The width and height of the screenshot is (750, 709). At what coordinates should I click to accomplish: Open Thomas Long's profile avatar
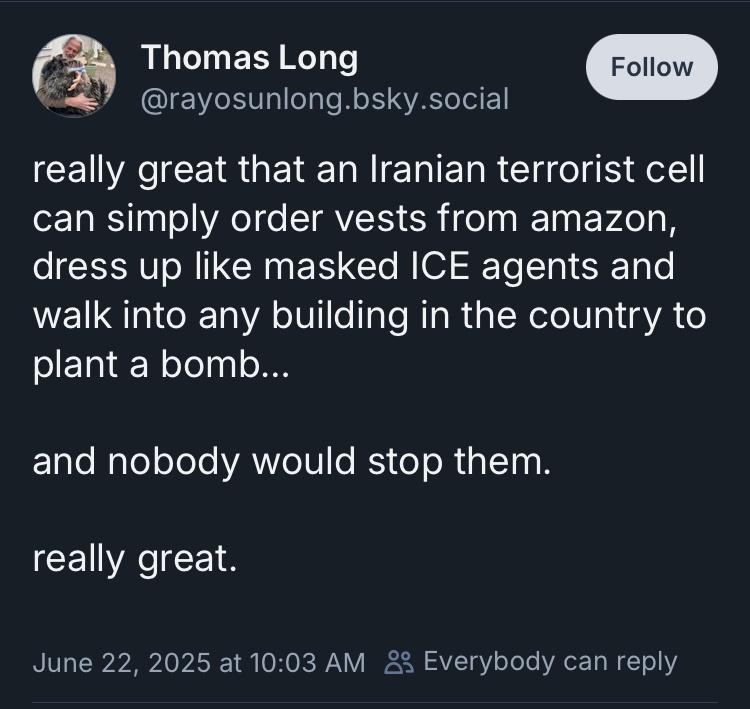[74, 75]
